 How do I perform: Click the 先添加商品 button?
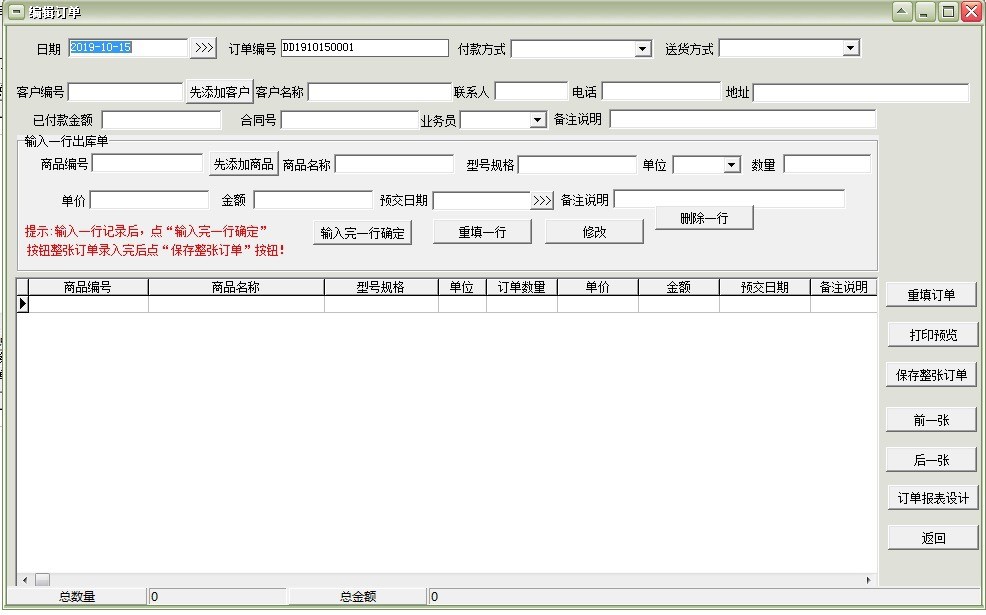244,164
